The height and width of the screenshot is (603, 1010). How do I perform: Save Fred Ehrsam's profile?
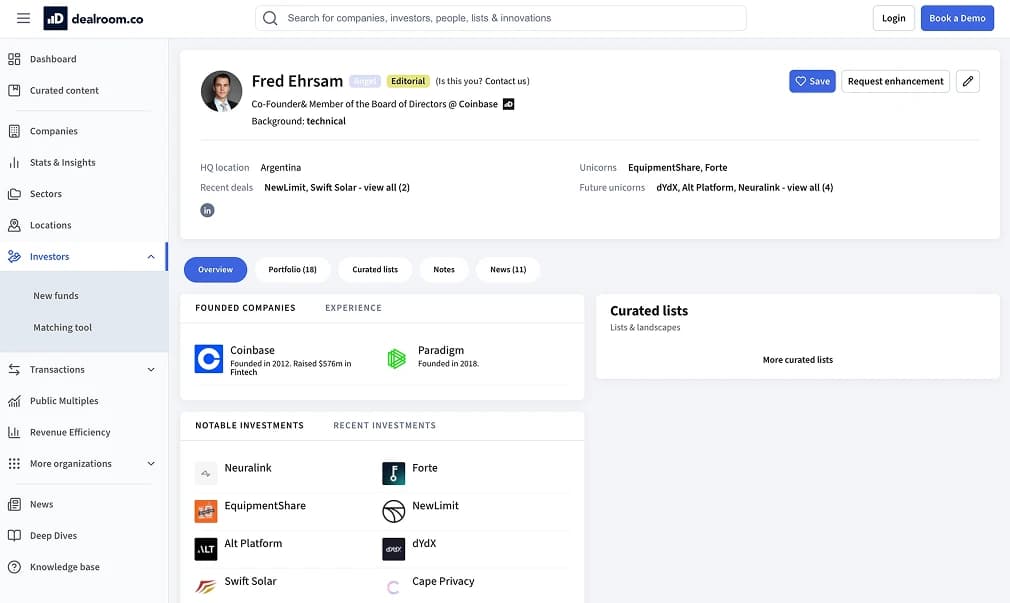pos(812,81)
